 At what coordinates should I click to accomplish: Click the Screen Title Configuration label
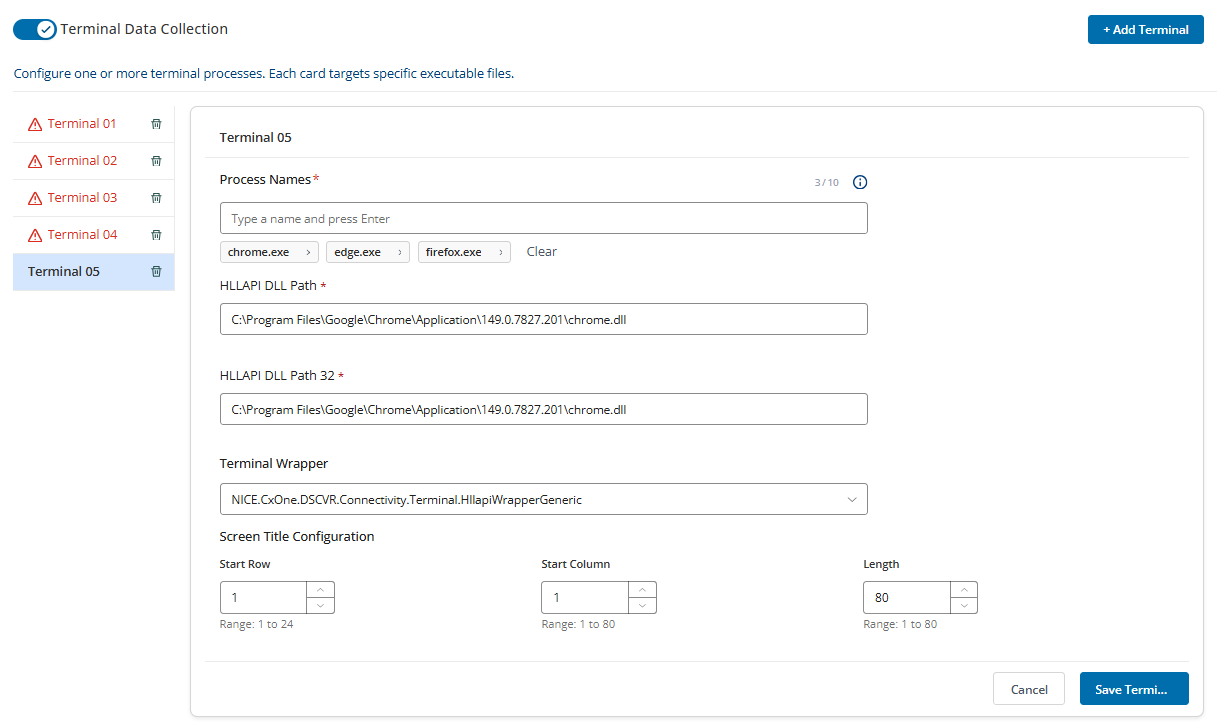pyautogui.click(x=297, y=537)
